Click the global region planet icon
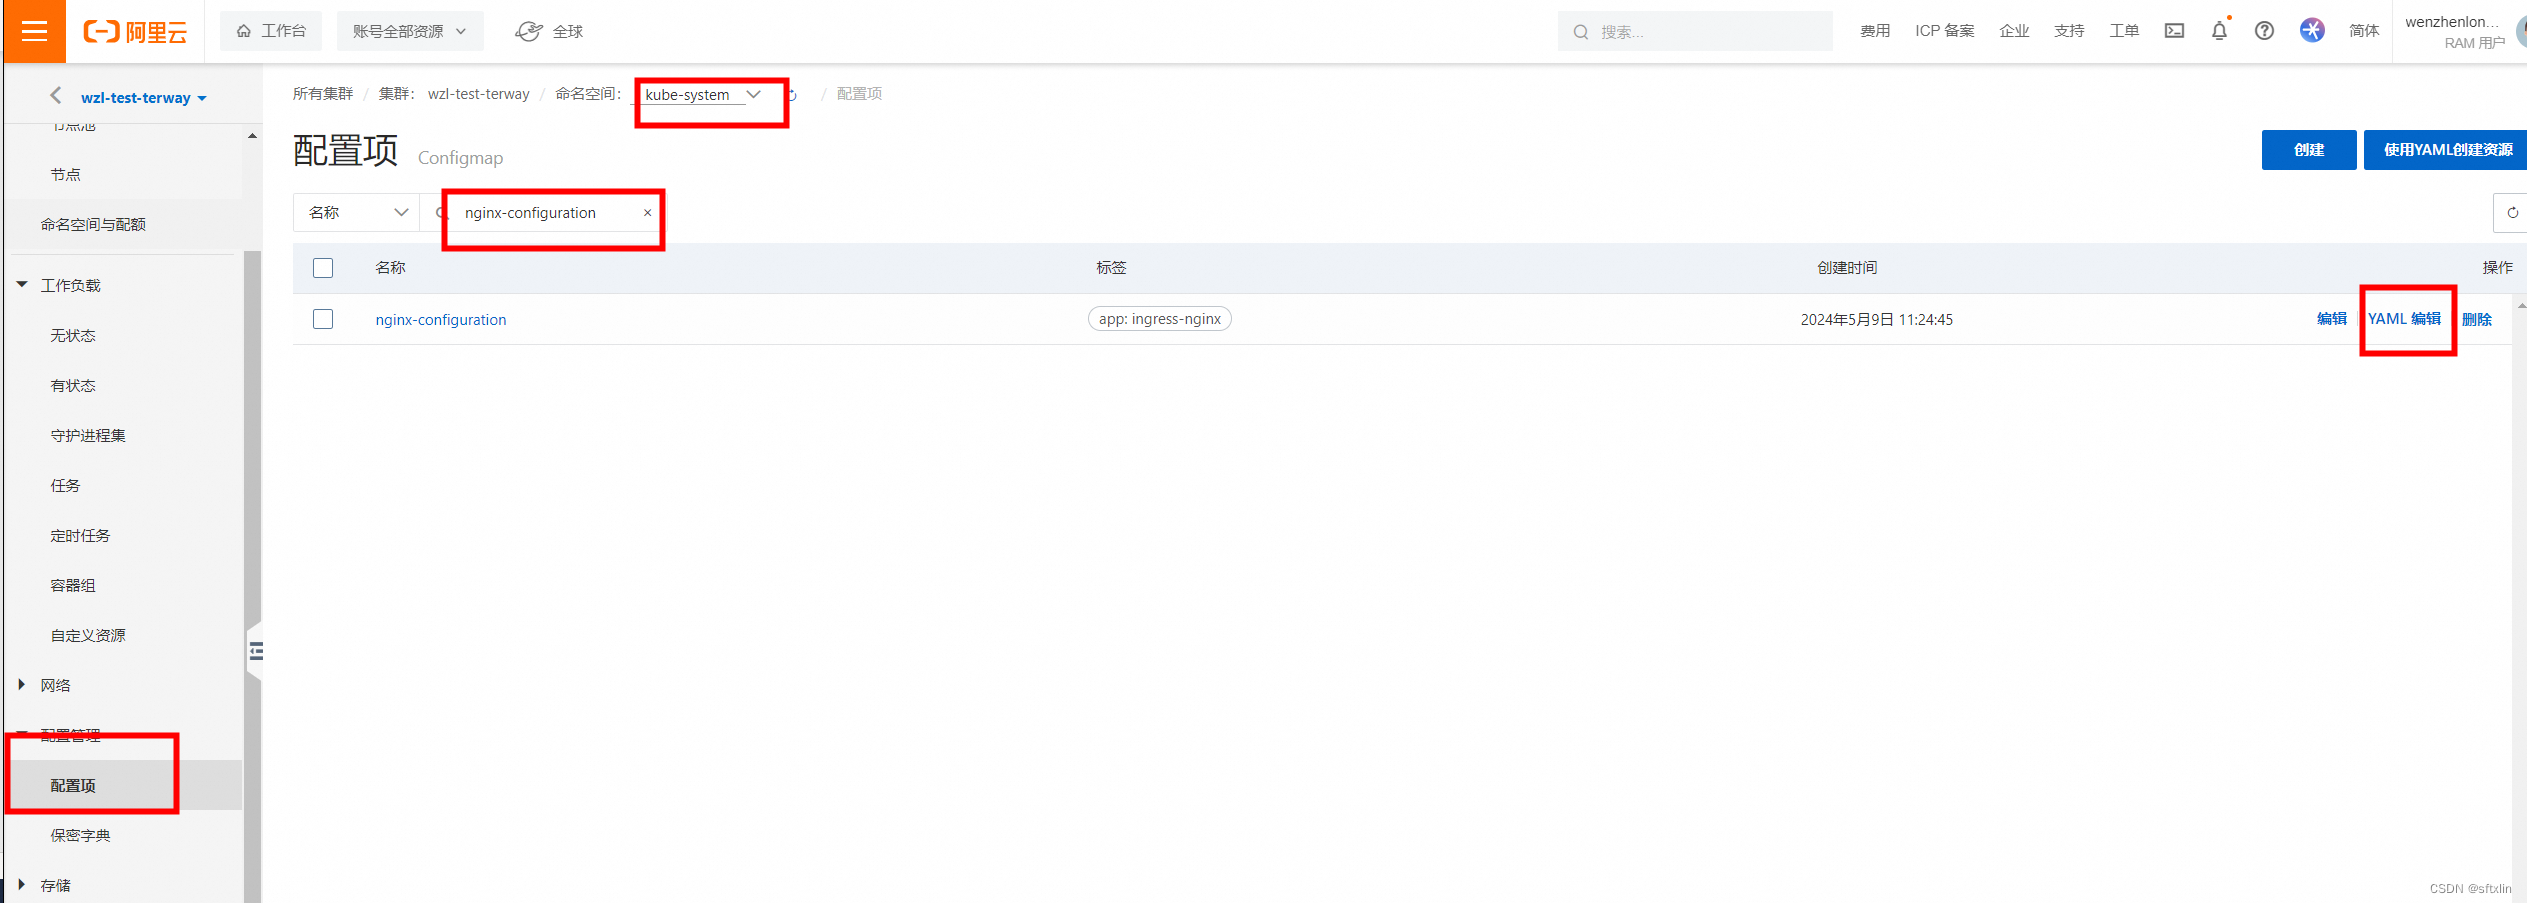This screenshot has width=2527, height=903. click(529, 32)
